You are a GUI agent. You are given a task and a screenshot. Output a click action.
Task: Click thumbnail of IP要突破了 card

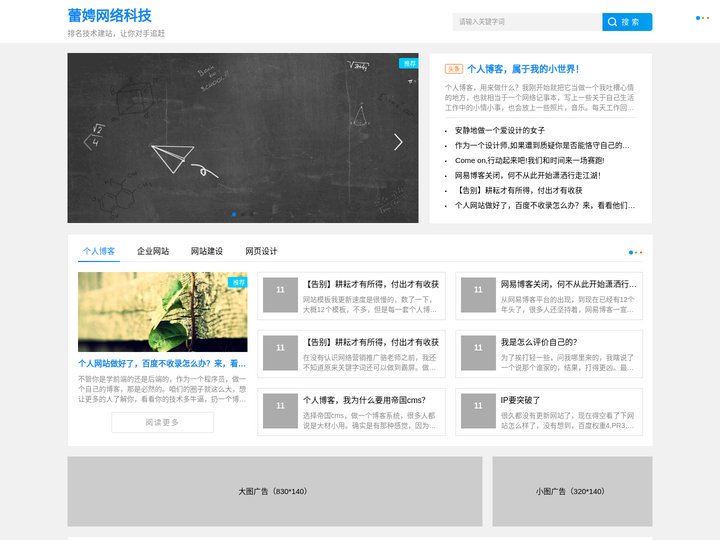(x=478, y=411)
